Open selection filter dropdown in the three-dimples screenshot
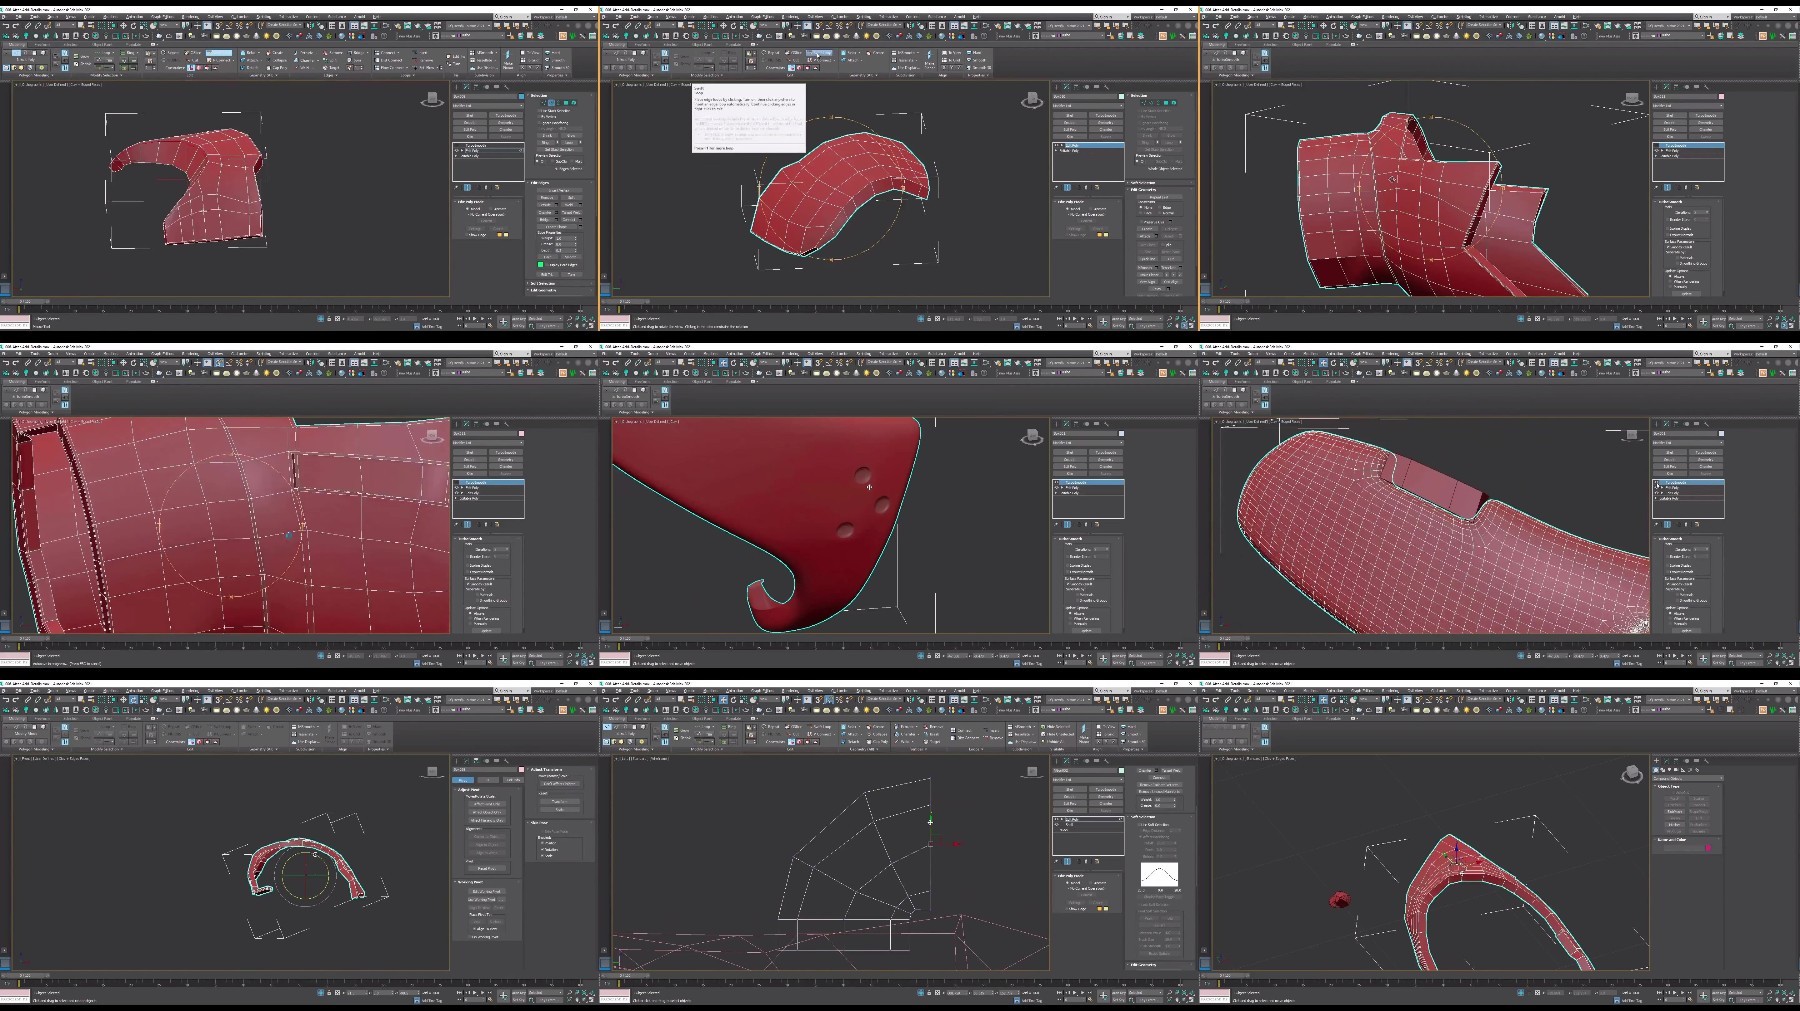Screen dimensions: 1800x1011 tap(665, 362)
